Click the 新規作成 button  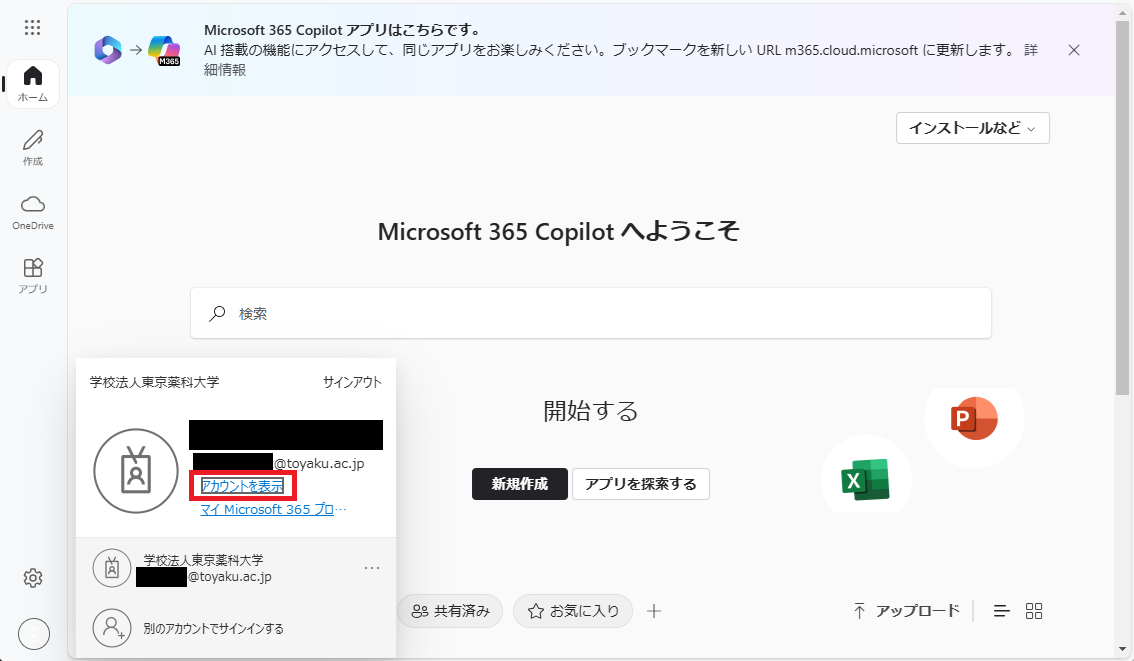click(x=519, y=483)
